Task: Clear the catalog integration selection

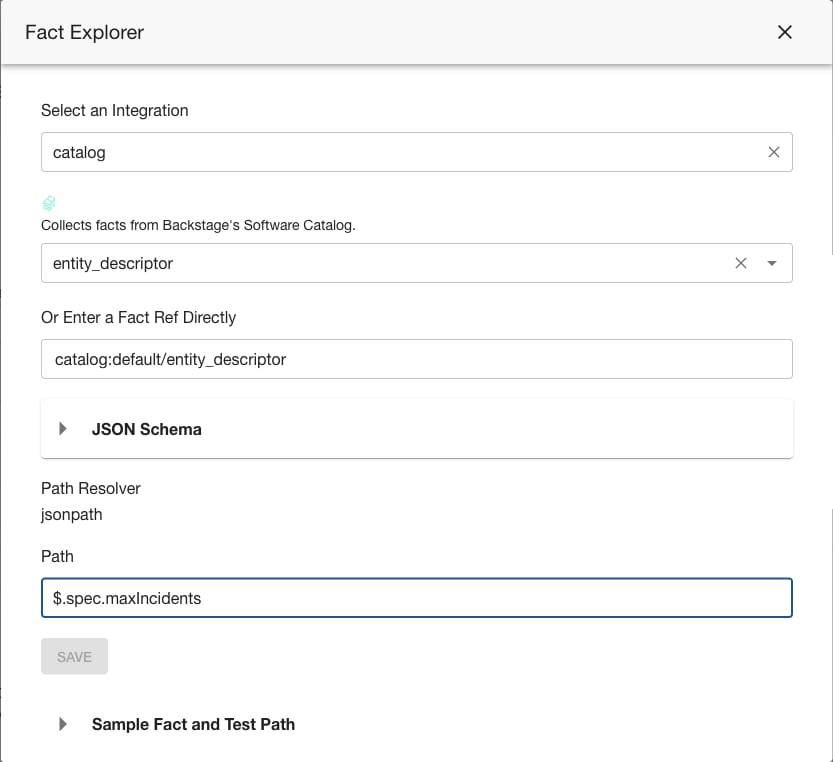Action: (774, 152)
